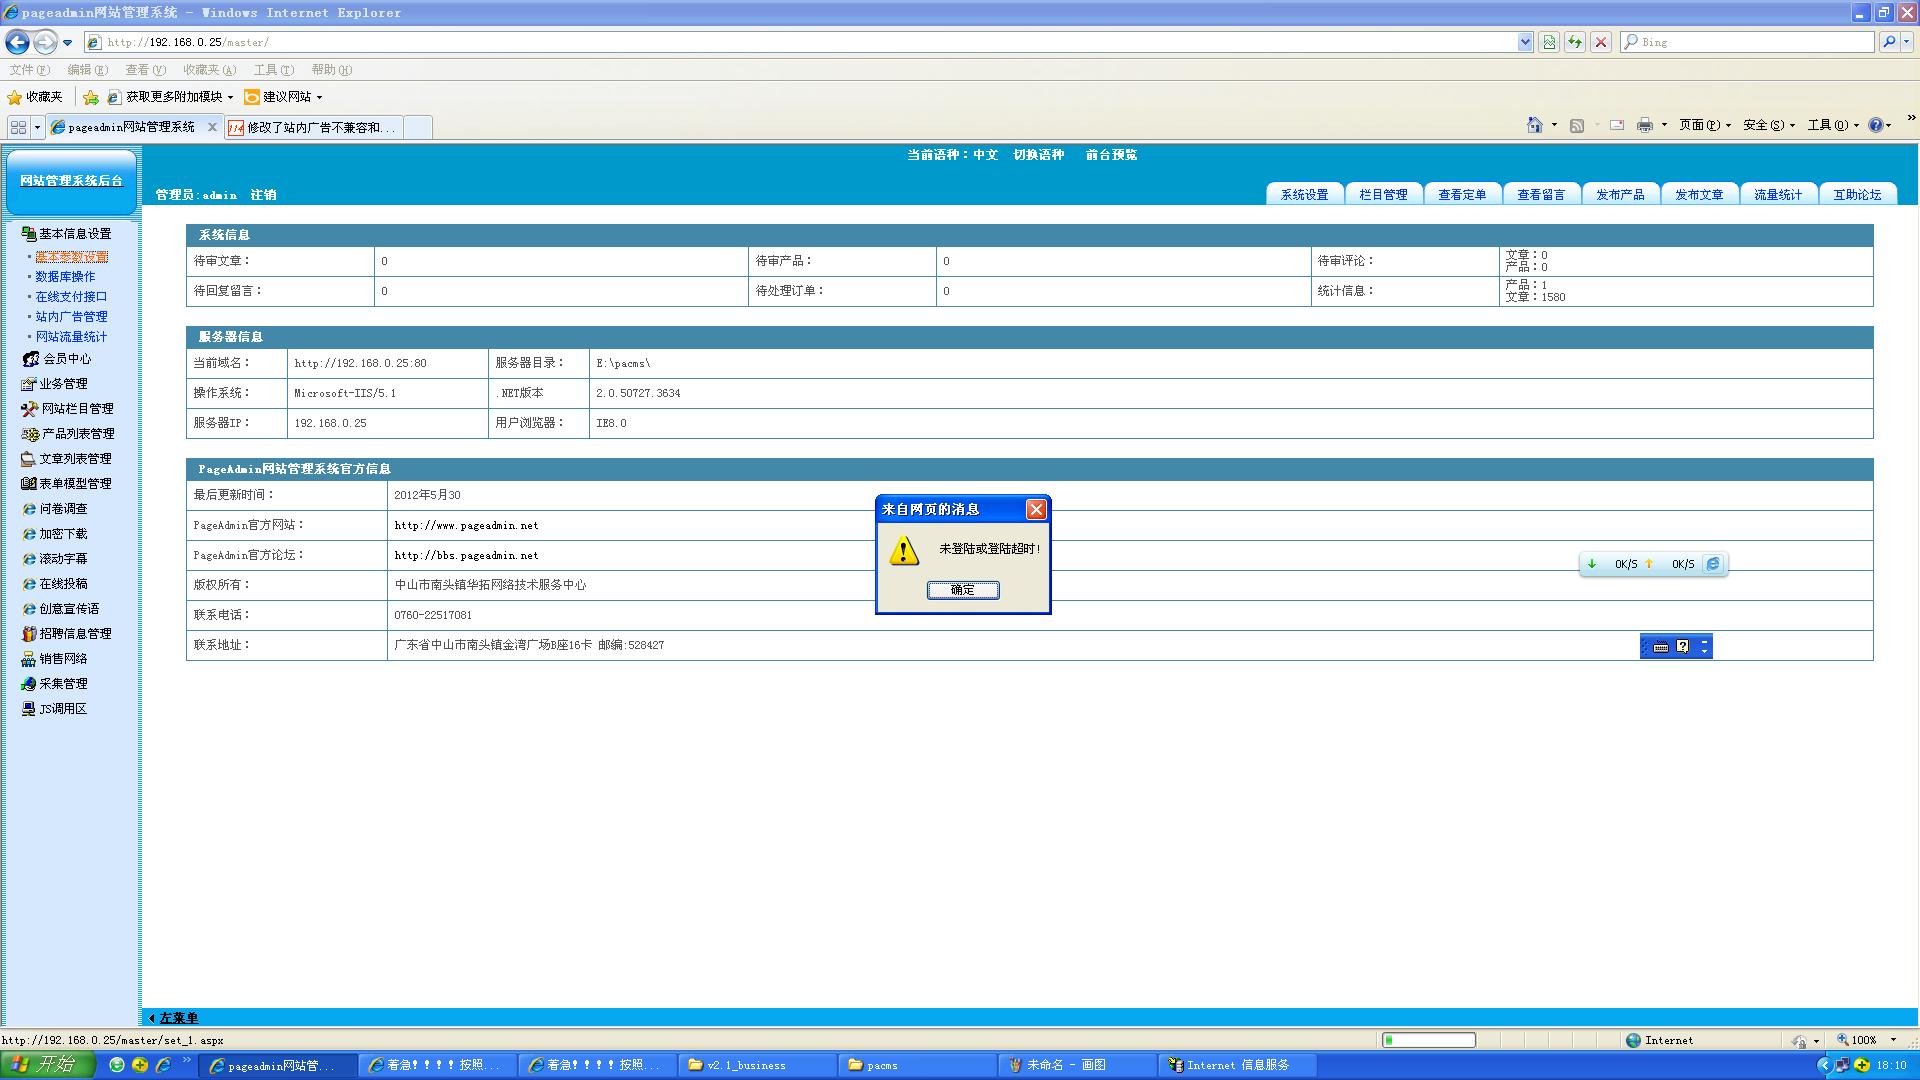
Task: Click the 系统设置 top navigation tab
Action: click(1304, 195)
